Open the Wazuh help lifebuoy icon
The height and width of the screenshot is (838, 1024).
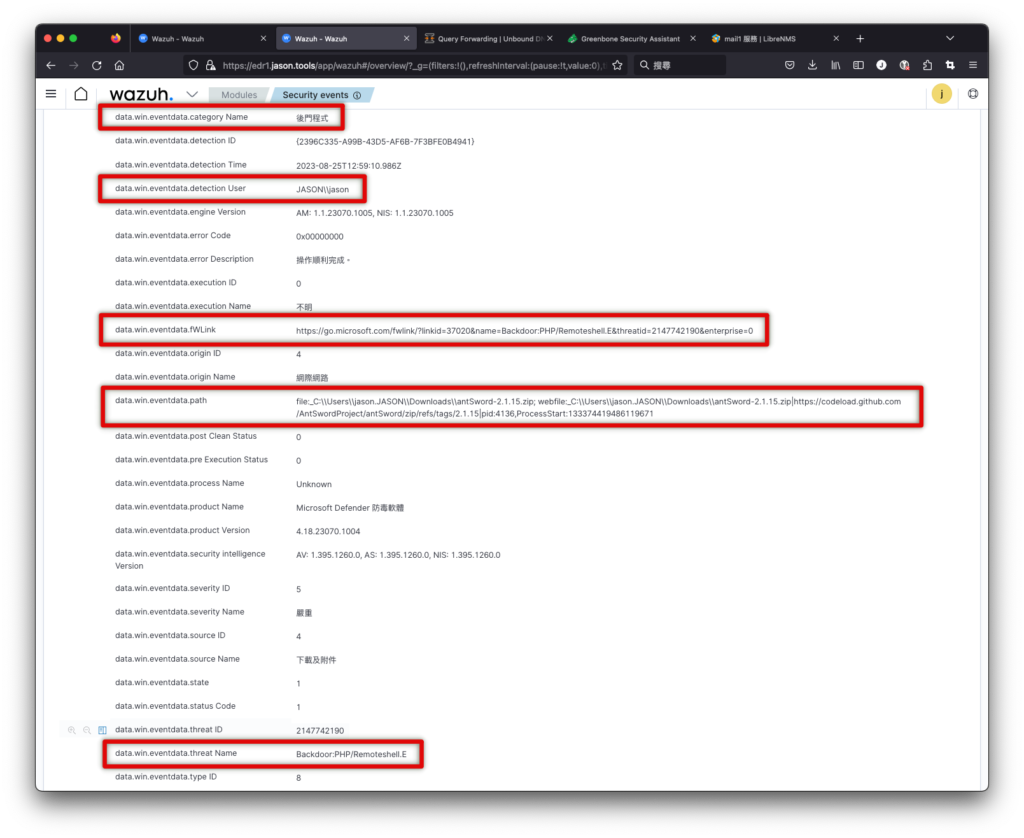(x=973, y=94)
